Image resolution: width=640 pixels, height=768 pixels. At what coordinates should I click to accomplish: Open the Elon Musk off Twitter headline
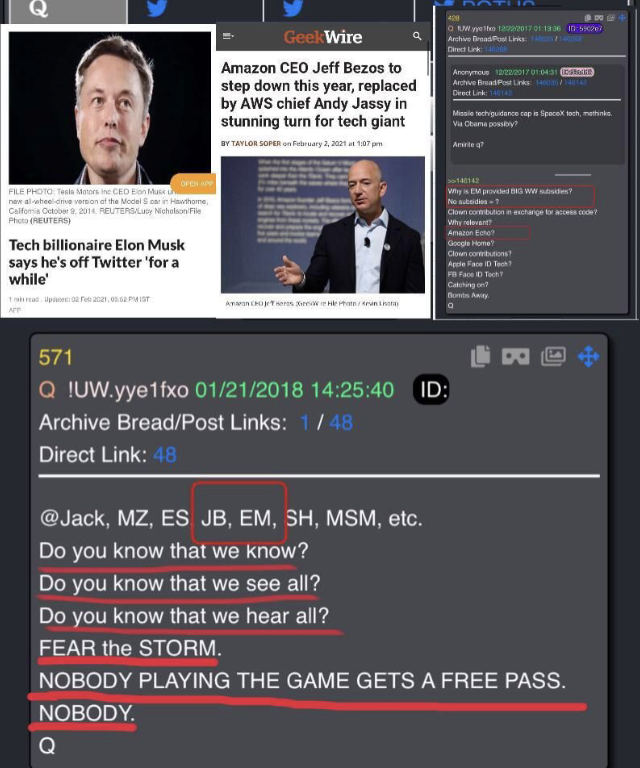(x=96, y=262)
